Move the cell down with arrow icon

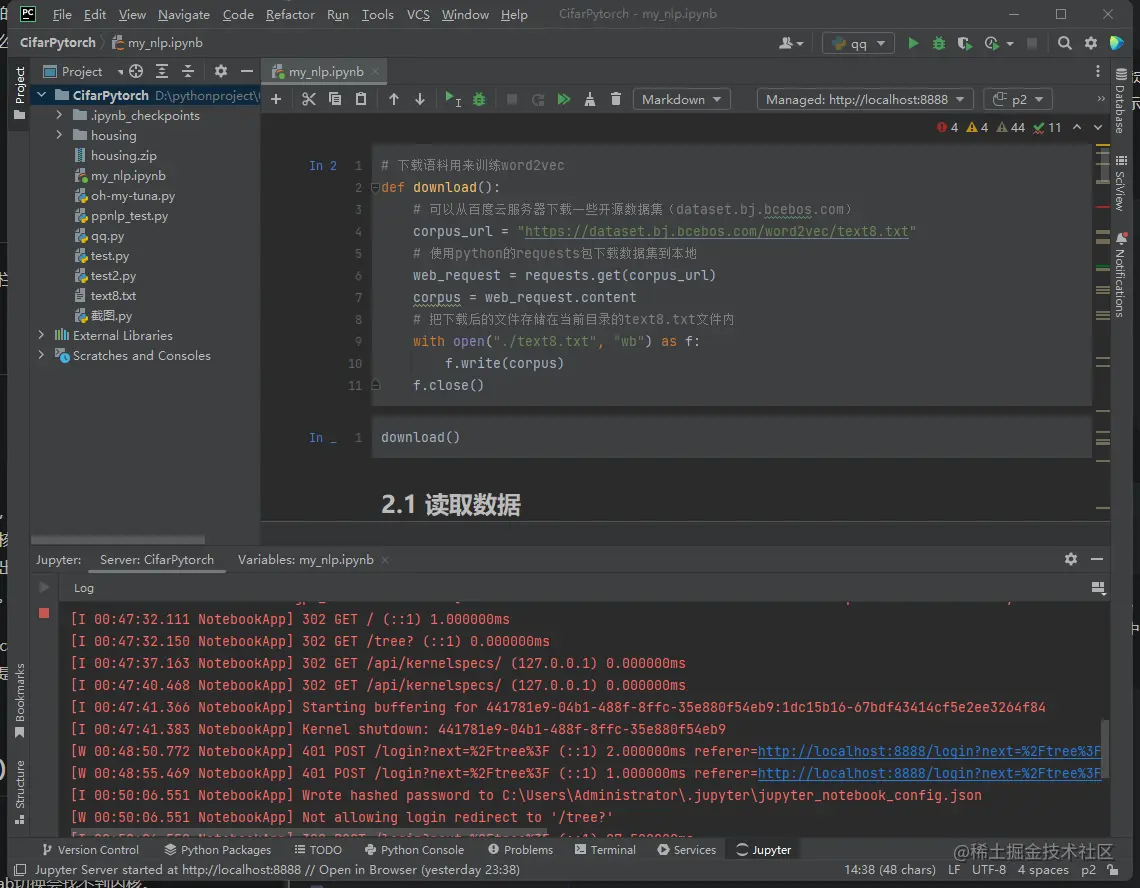[x=420, y=99]
